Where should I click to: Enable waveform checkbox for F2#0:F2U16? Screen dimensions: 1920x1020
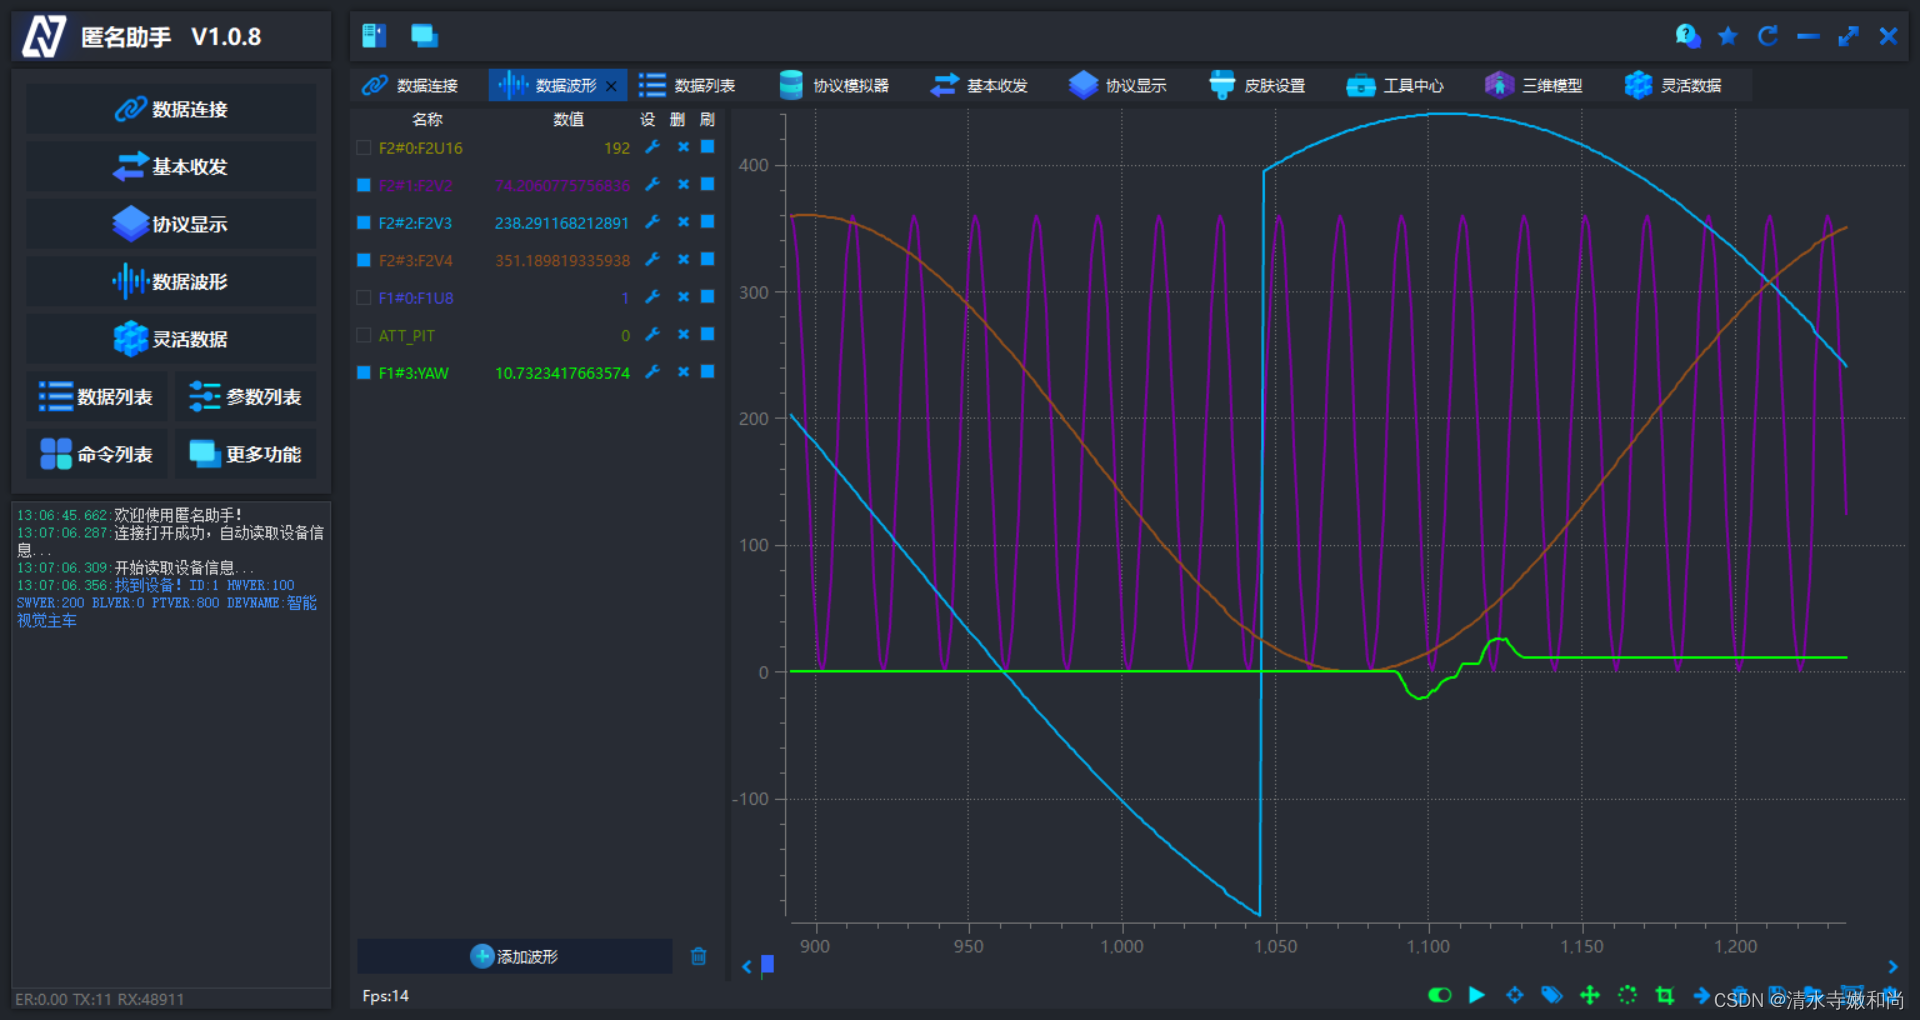pyautogui.click(x=364, y=147)
